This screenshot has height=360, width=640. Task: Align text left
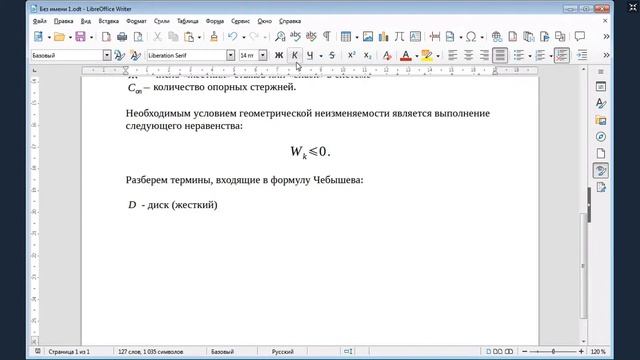[x=452, y=55]
